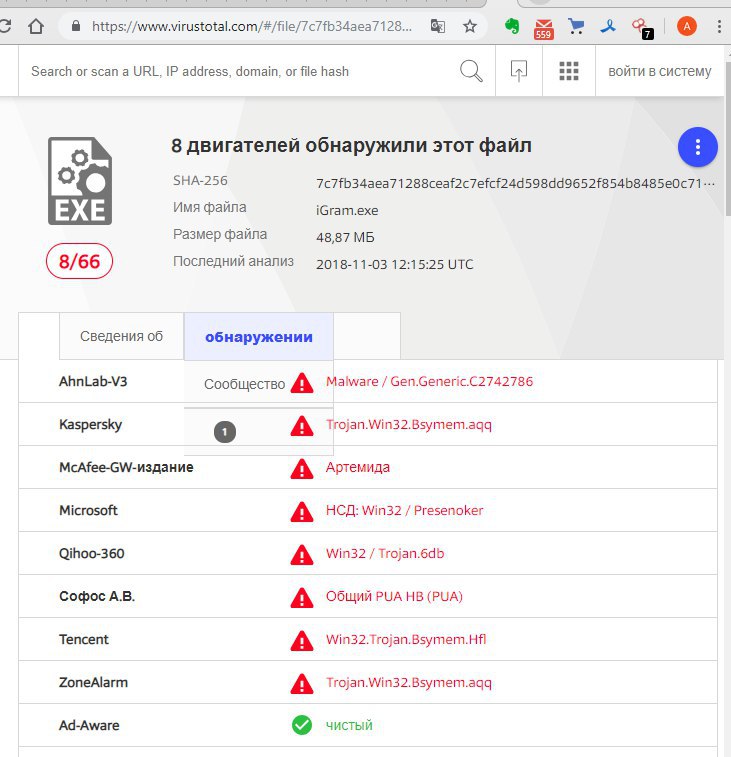Click warning icon in Софос А.В. row
The width and height of the screenshot is (731, 757).
(x=302, y=598)
